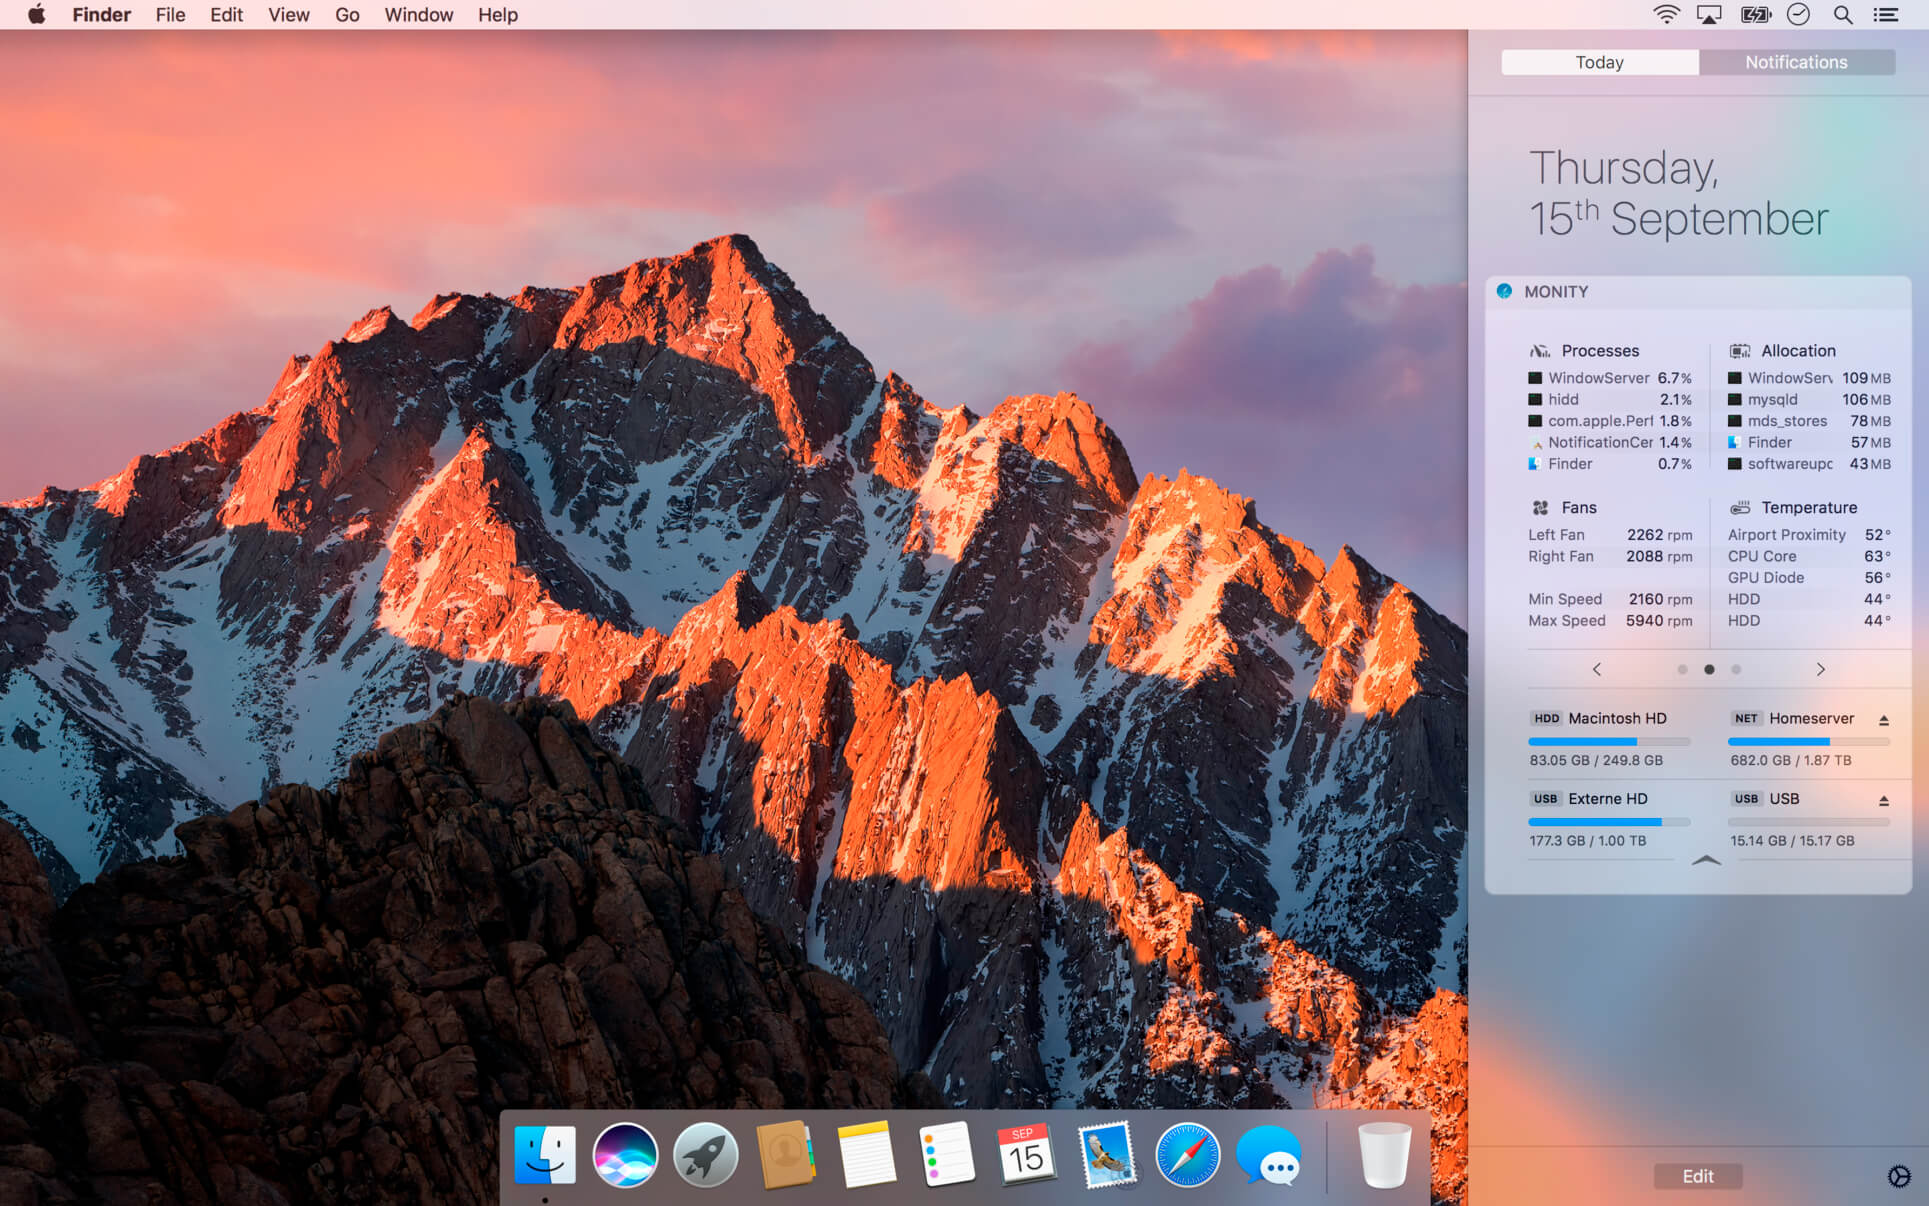
Task: Open the Trash in the Dock
Action: pyautogui.click(x=1385, y=1155)
